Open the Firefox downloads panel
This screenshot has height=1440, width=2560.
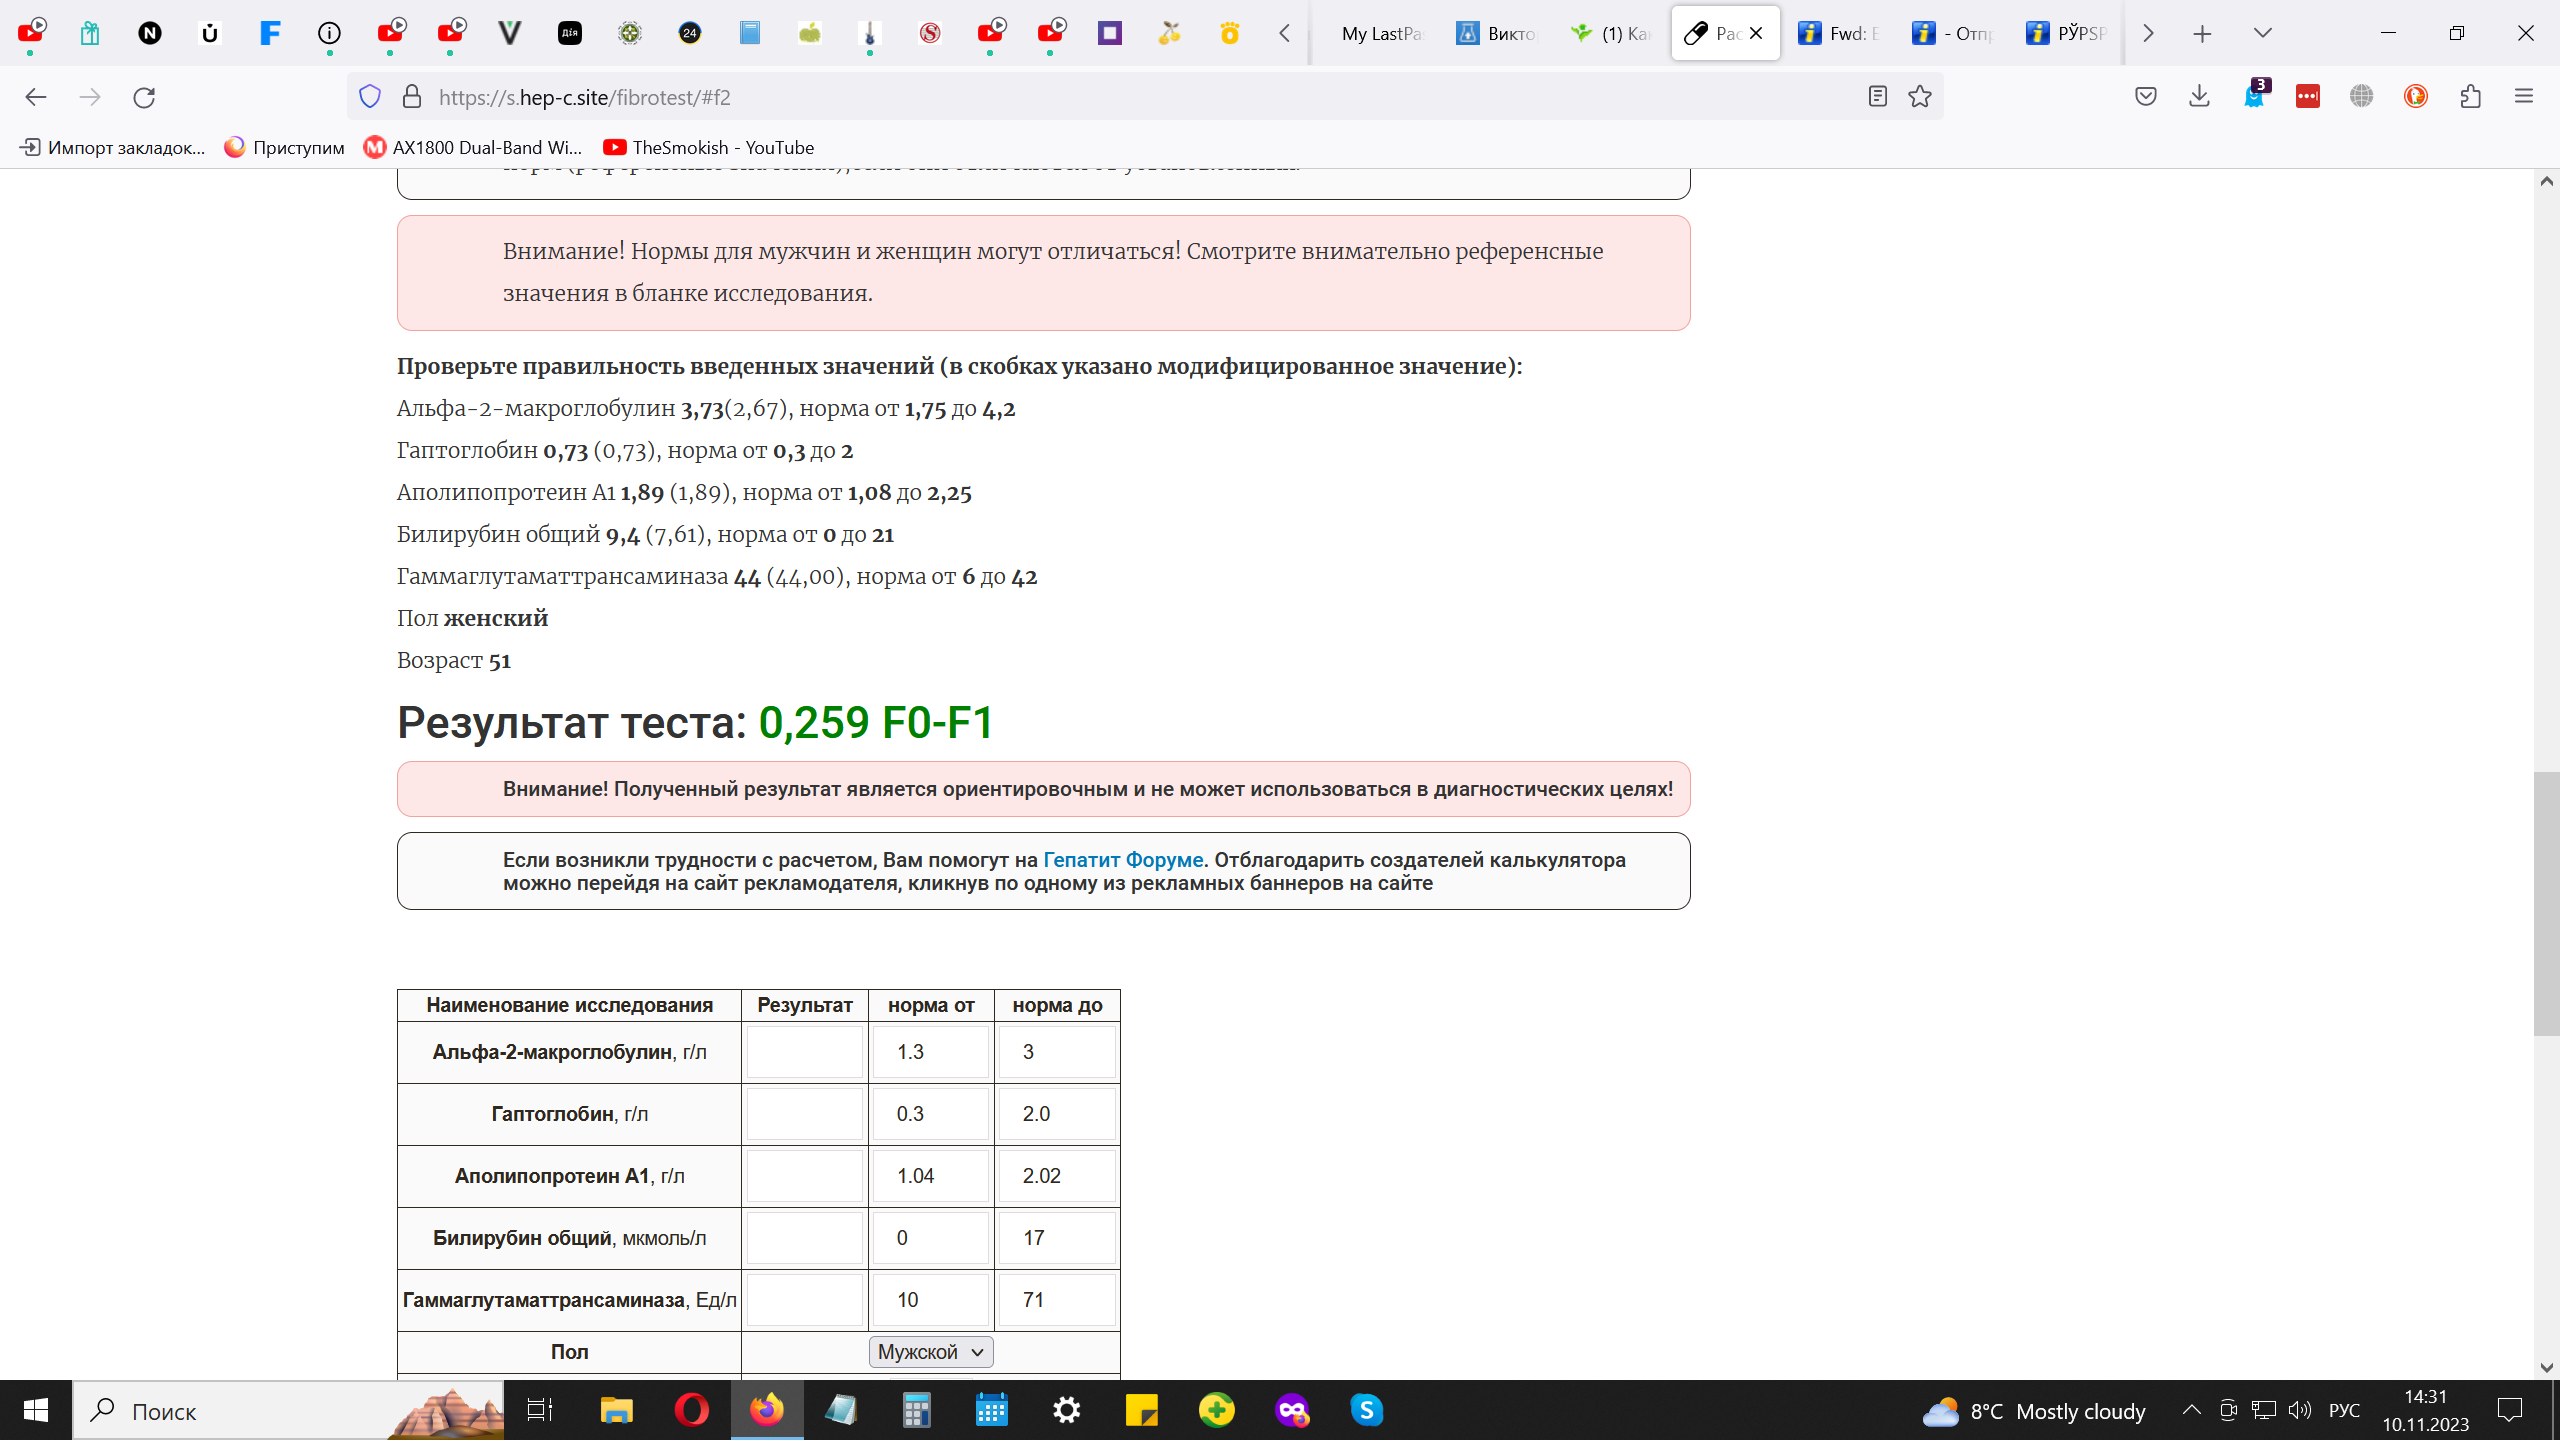(x=2199, y=97)
